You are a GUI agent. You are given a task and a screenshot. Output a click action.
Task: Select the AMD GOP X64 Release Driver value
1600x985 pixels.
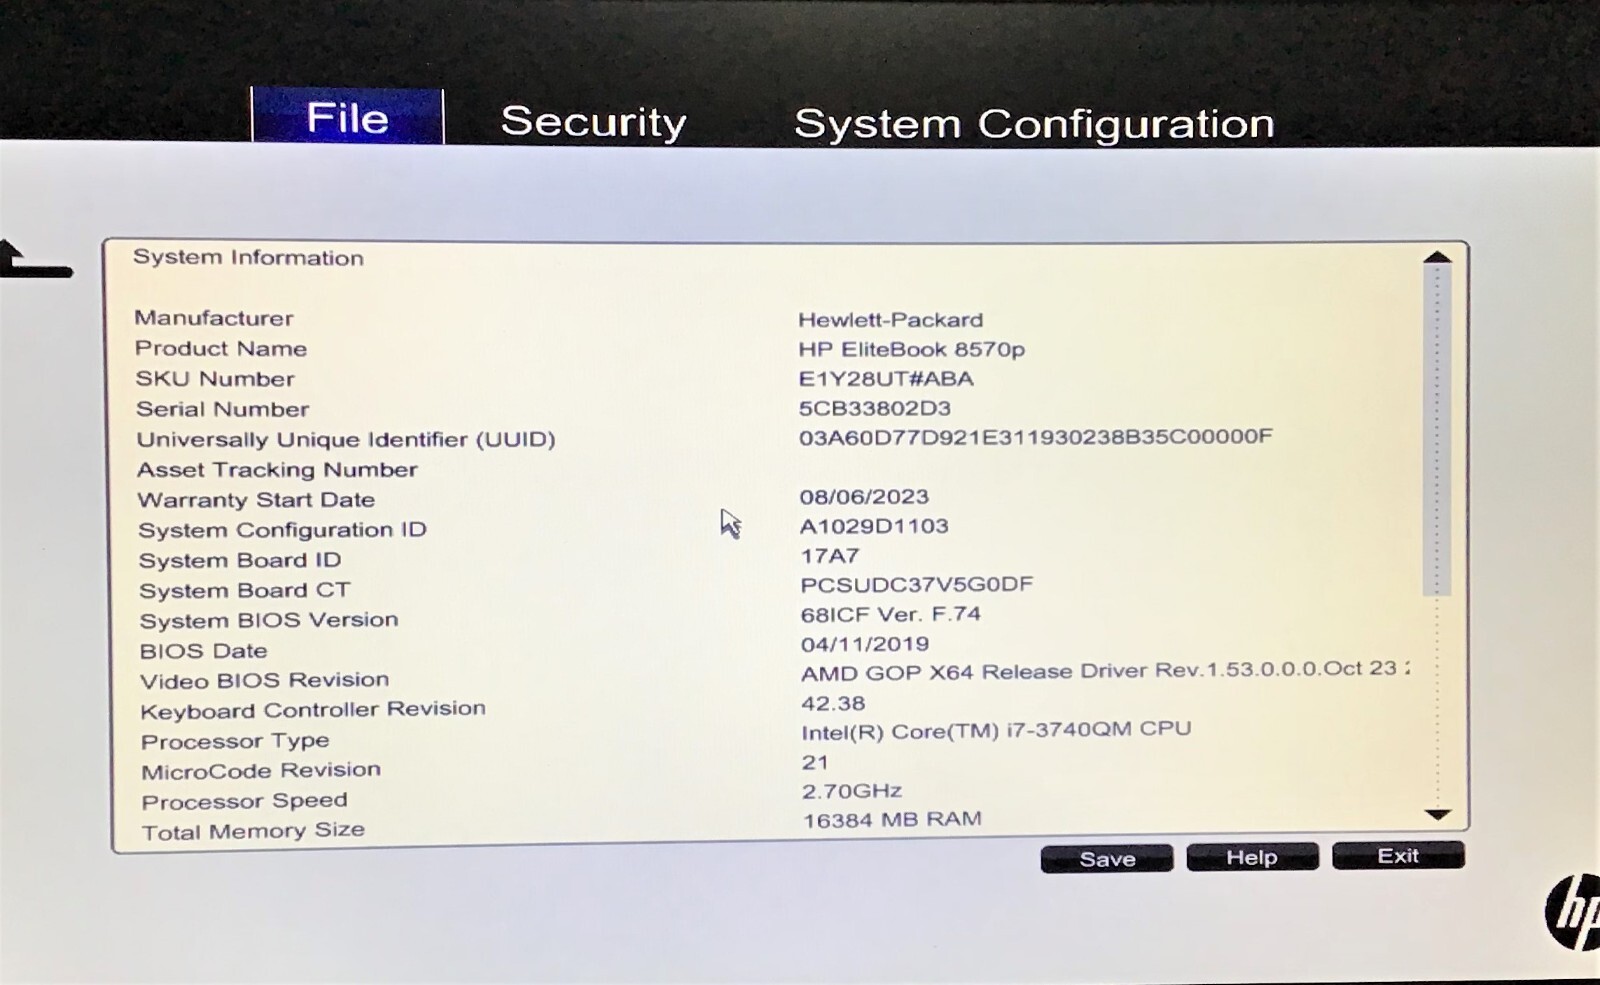[1105, 670]
